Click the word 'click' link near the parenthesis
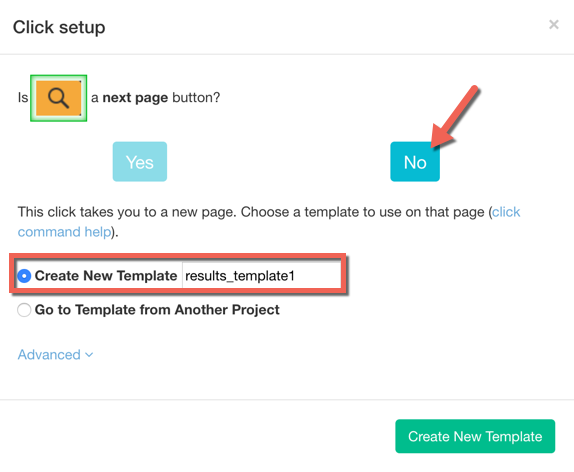 coord(506,212)
